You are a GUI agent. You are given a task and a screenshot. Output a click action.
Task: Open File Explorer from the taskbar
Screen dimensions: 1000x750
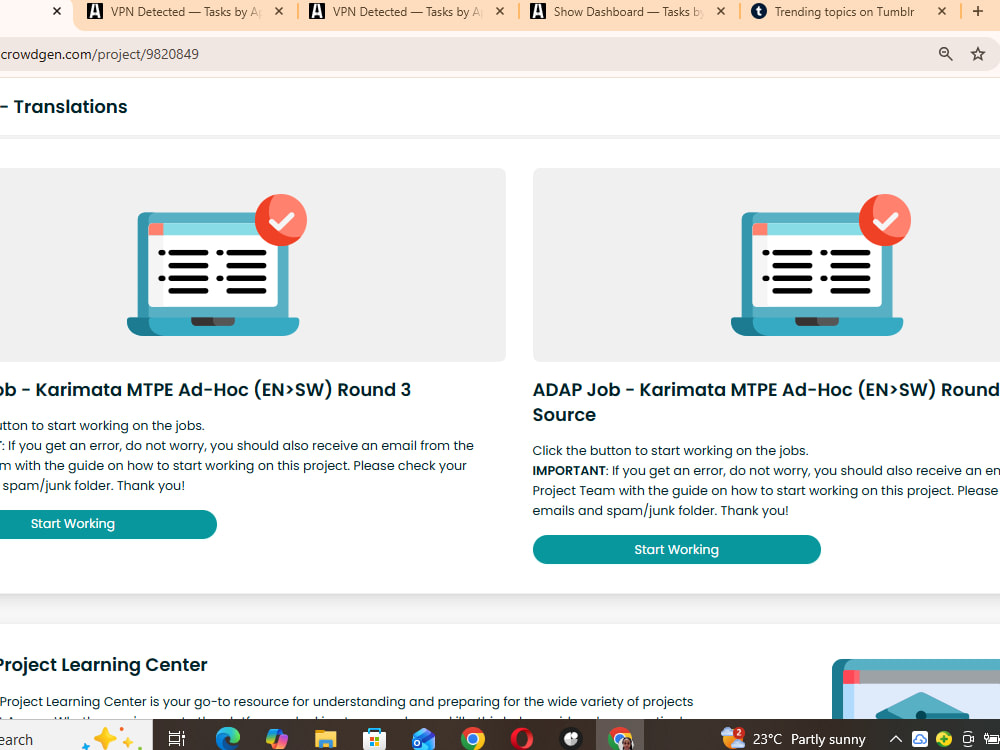pos(326,739)
